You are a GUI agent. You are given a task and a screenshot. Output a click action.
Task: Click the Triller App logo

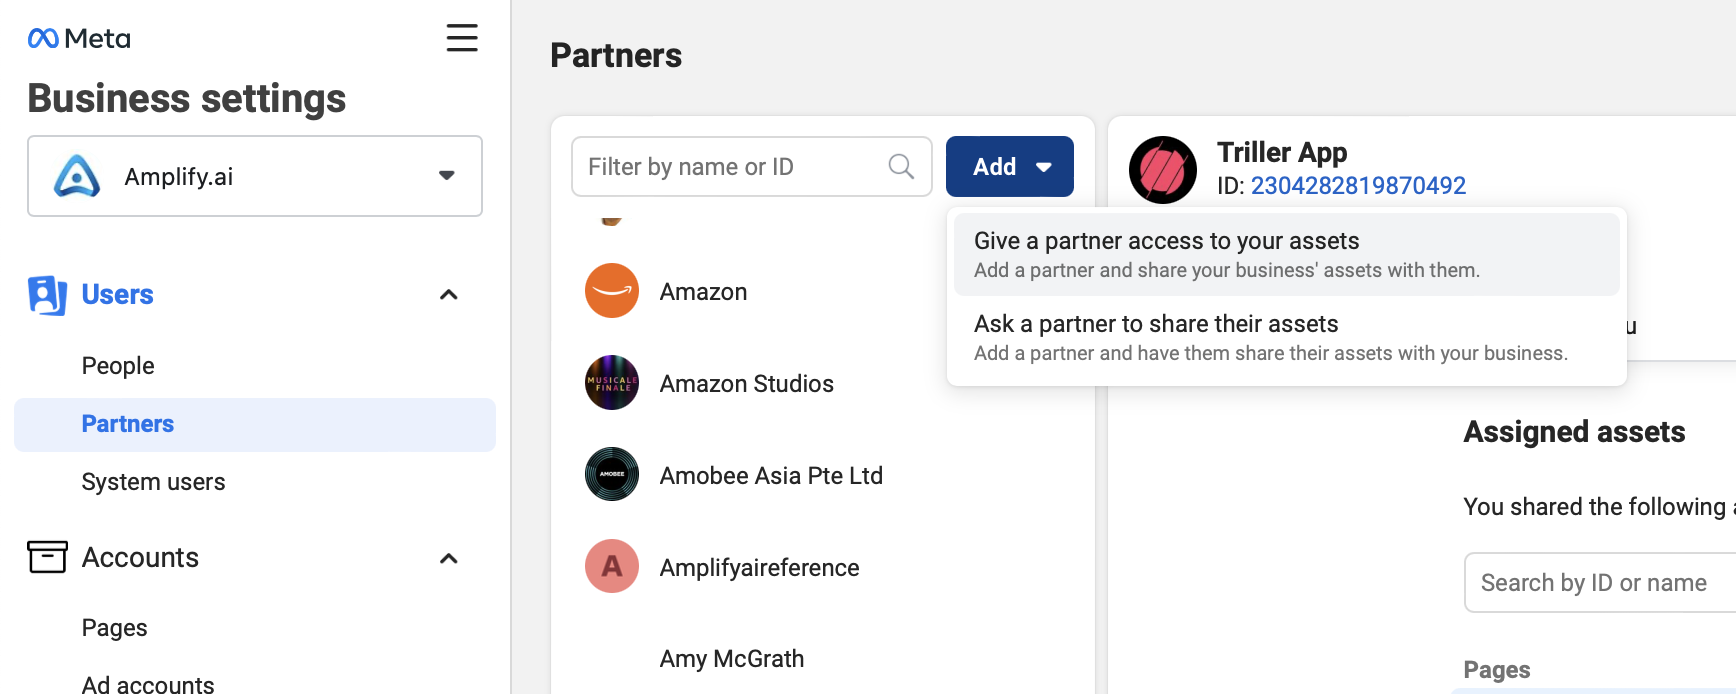pos(1163,170)
